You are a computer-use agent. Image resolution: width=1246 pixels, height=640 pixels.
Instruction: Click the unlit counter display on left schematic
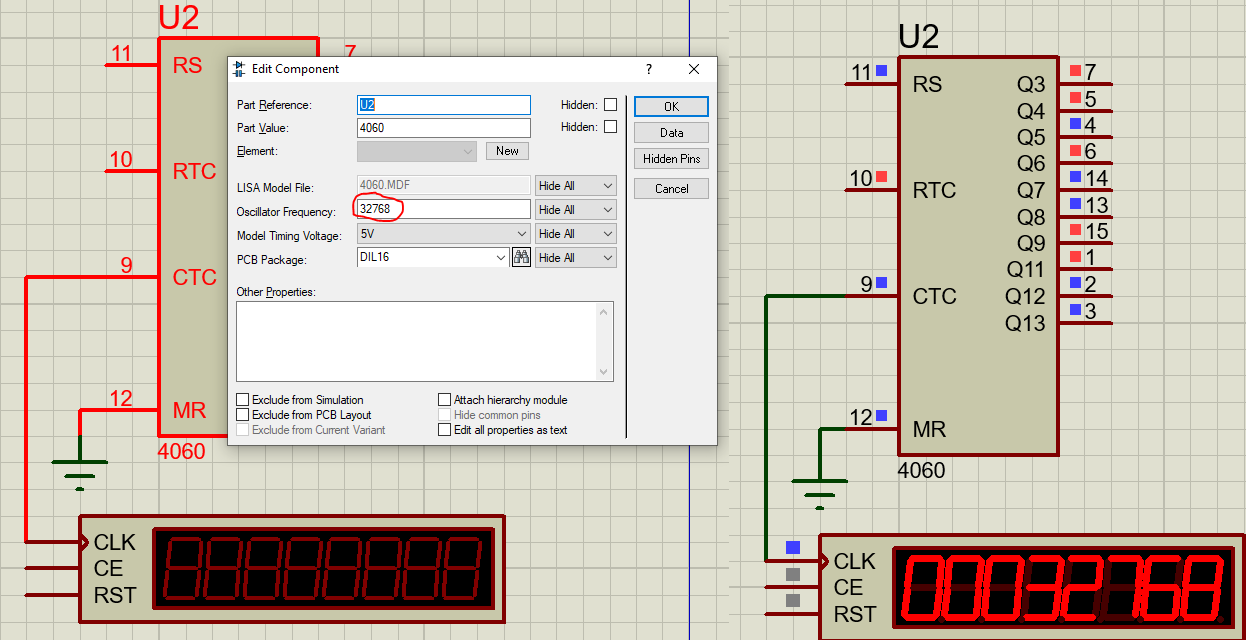(323, 567)
